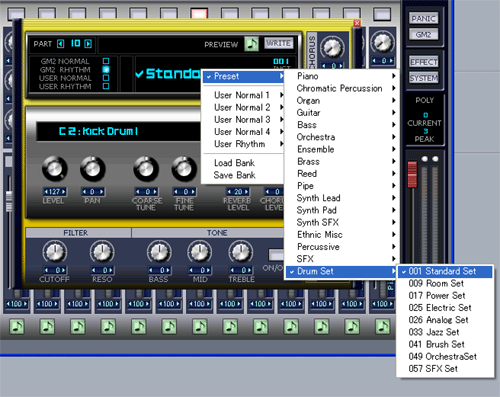500x397 pixels.
Task: Click the FINE TUNE knob
Action: 184,169
